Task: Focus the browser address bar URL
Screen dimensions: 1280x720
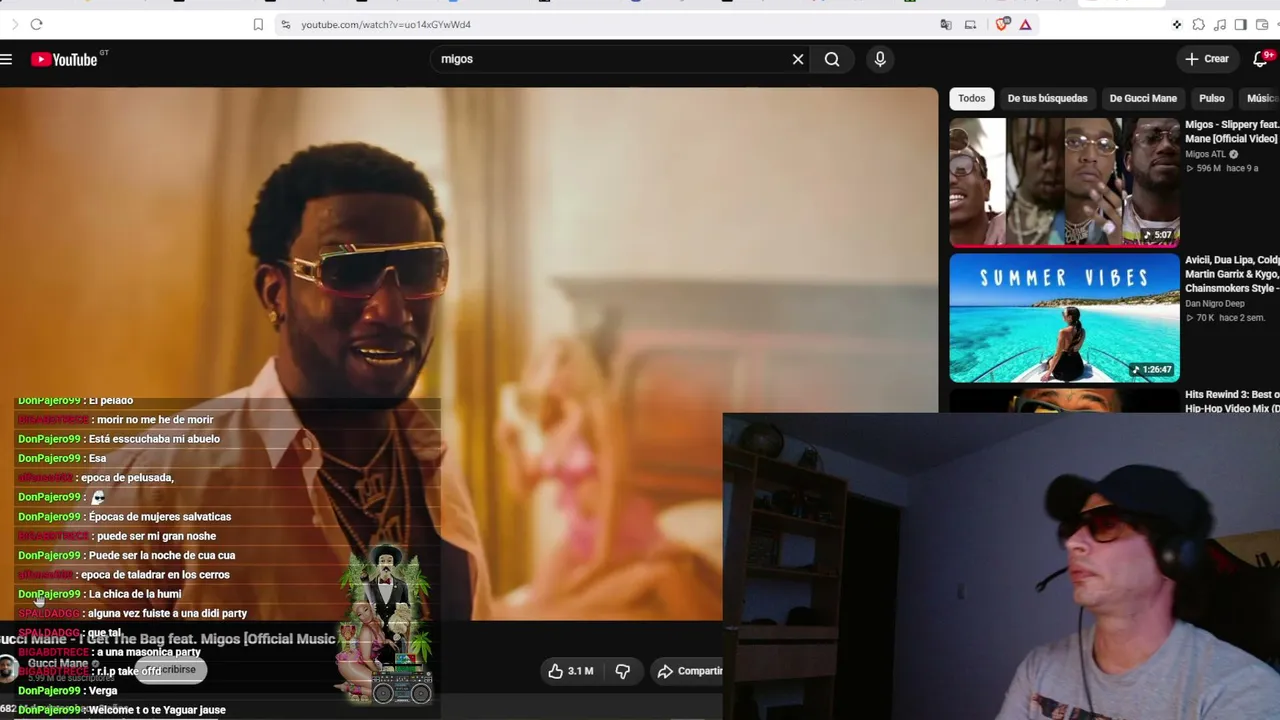Action: tap(386, 24)
